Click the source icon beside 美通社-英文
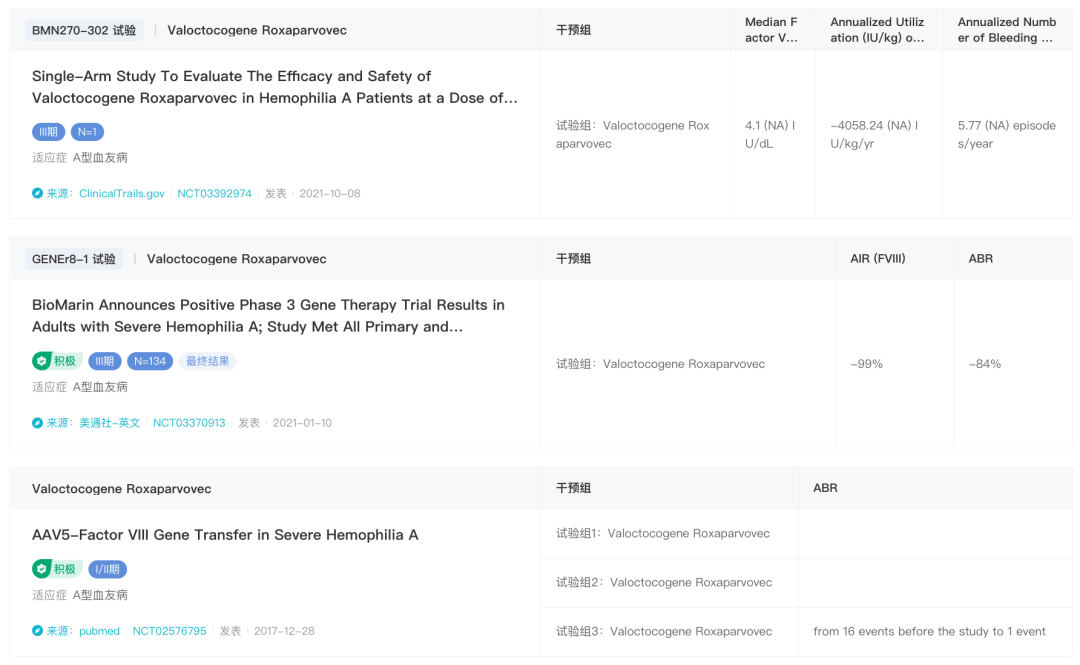1080x665 pixels. [x=37, y=423]
